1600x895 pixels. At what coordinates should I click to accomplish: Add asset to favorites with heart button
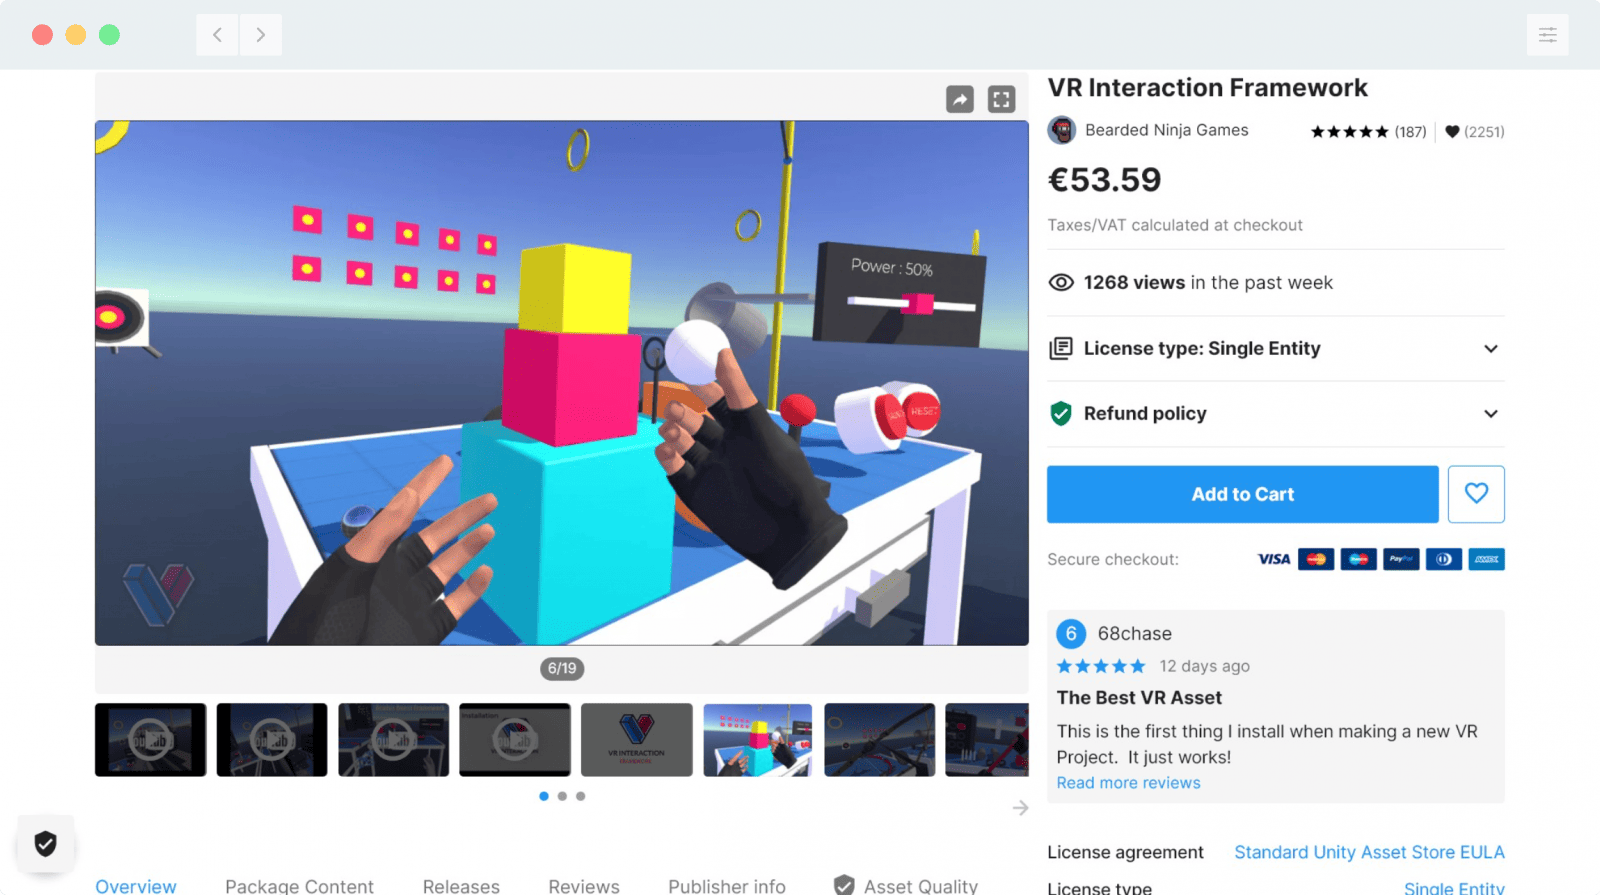click(x=1476, y=494)
